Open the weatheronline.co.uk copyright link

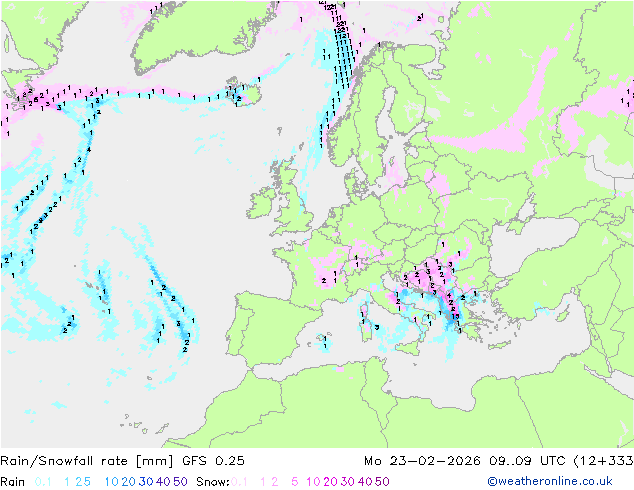[549, 481]
